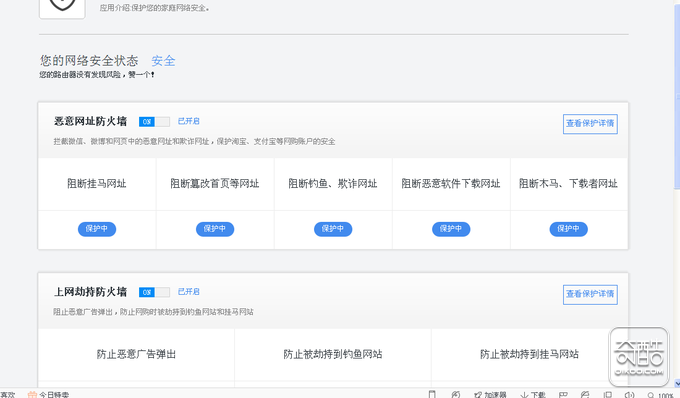Select the 阻断钓鱼、欺诈网址 cell label
The width and height of the screenshot is (680, 398).
pos(333,184)
